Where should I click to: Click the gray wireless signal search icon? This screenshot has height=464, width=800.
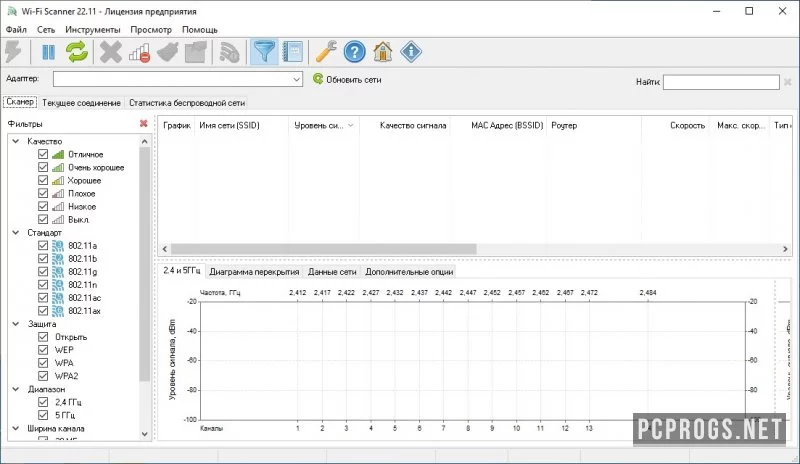coord(229,52)
